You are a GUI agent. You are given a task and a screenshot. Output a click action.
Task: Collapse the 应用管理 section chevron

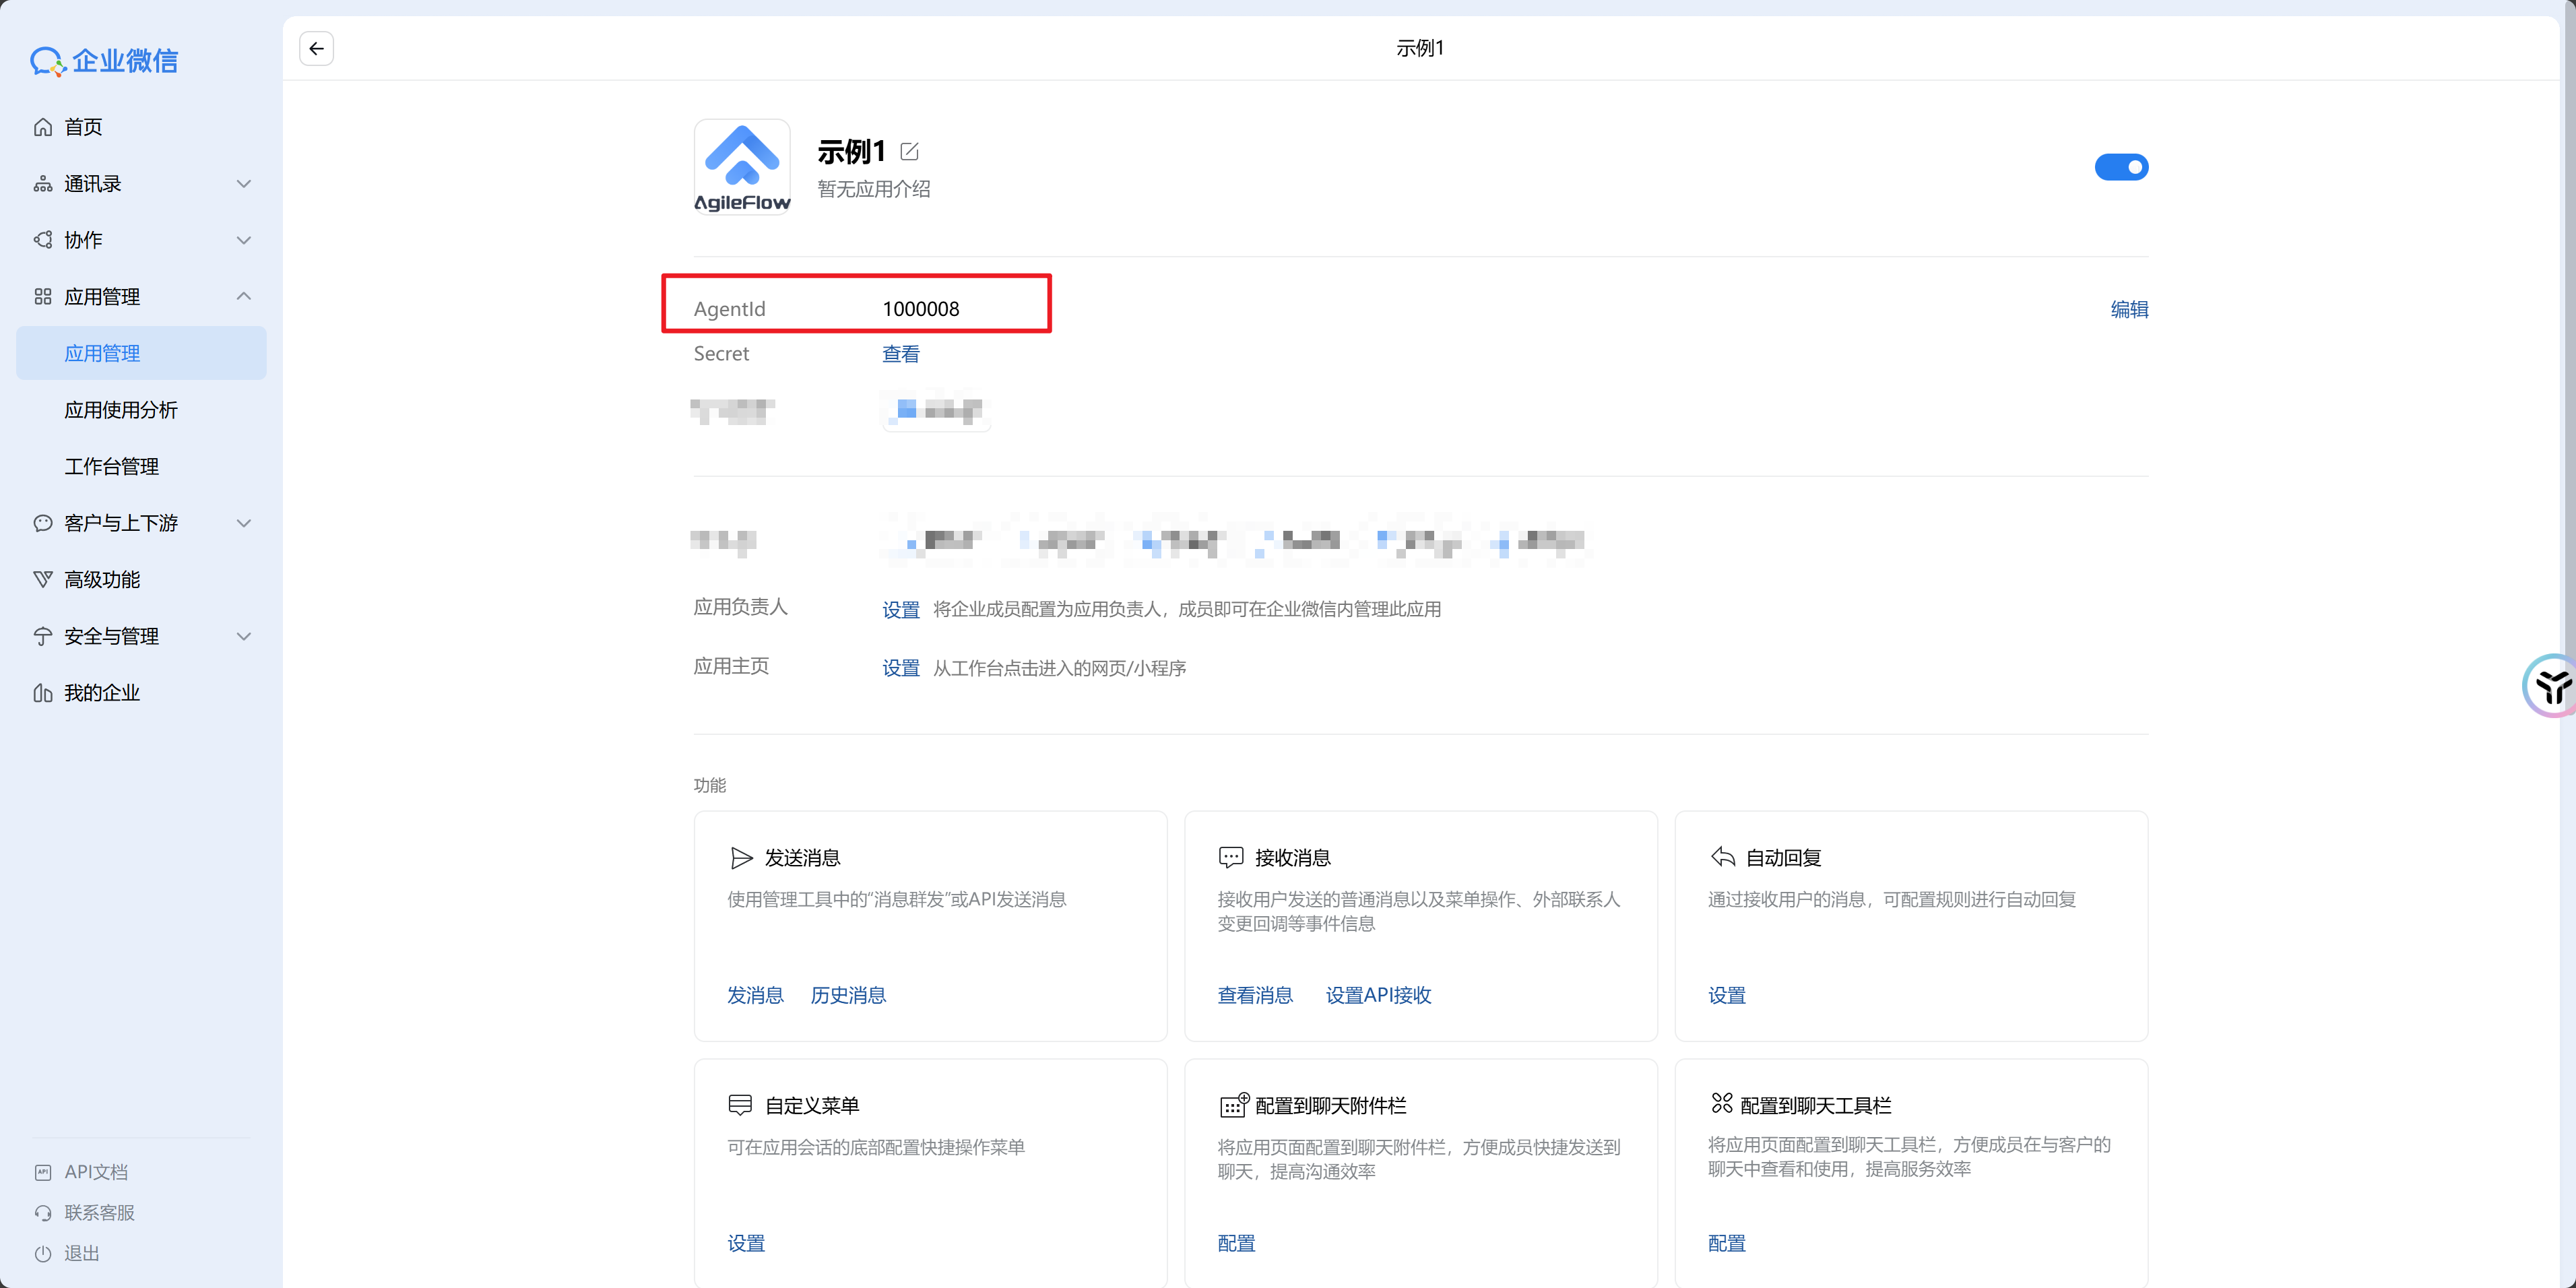243,296
